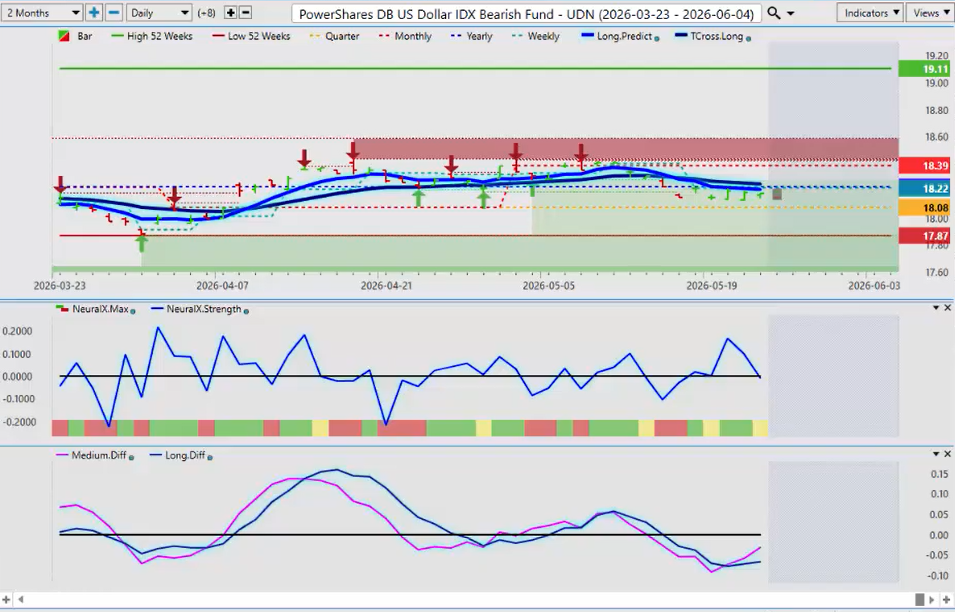Open the Daily interval dropdown

pos(160,12)
